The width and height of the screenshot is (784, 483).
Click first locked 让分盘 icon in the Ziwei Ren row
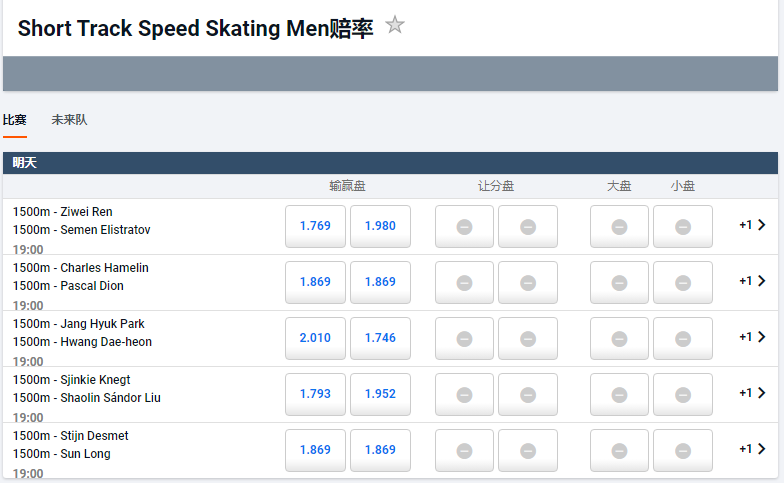pyautogui.click(x=464, y=227)
